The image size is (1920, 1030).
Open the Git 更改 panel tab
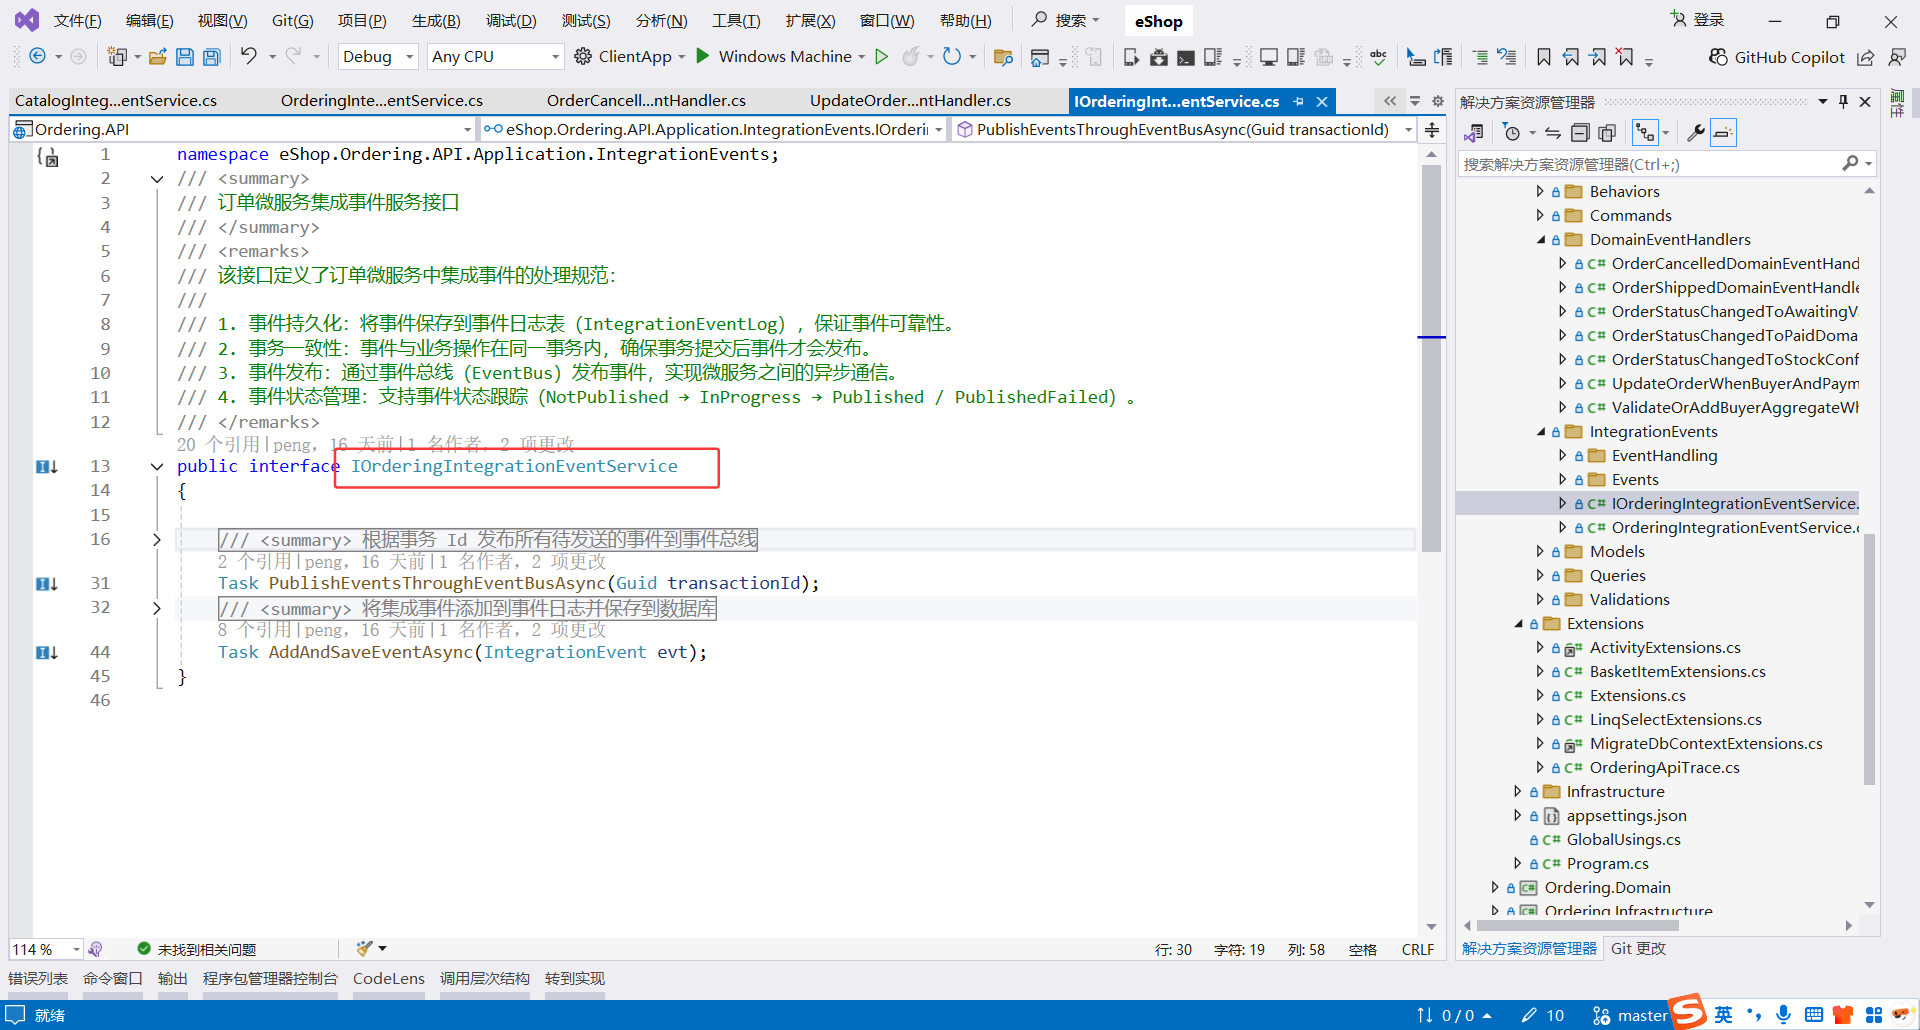click(1638, 948)
